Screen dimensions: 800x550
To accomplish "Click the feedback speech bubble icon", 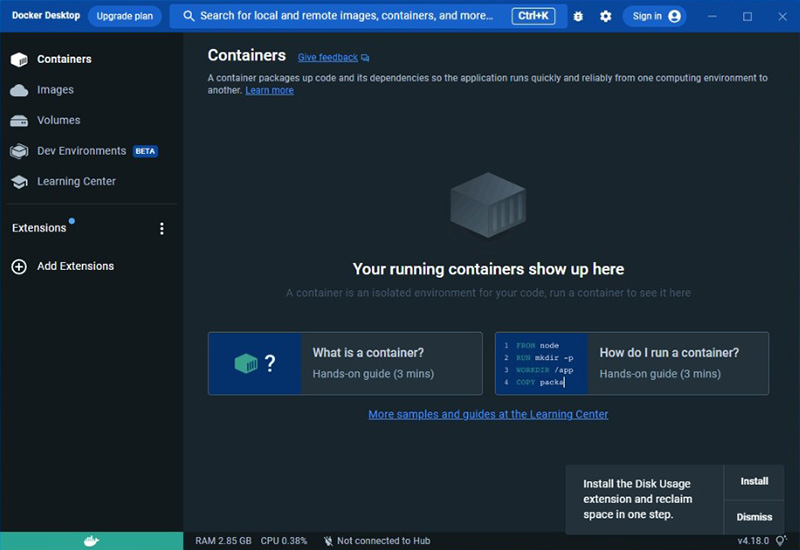I will 365,58.
